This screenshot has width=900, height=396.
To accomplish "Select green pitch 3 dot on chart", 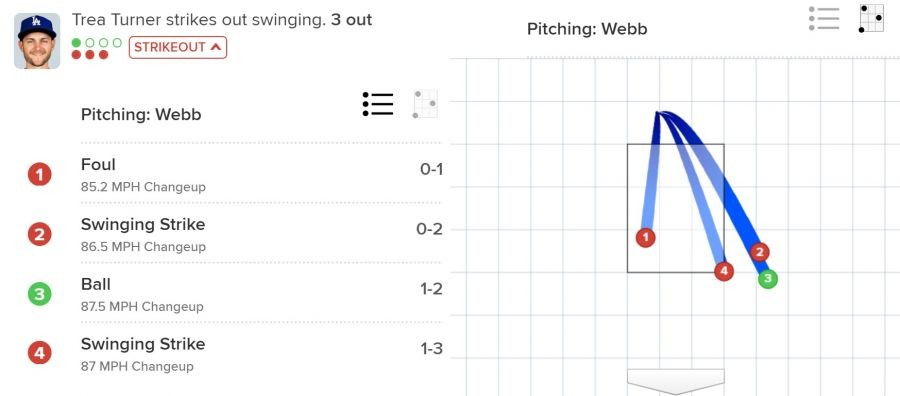I will (768, 279).
